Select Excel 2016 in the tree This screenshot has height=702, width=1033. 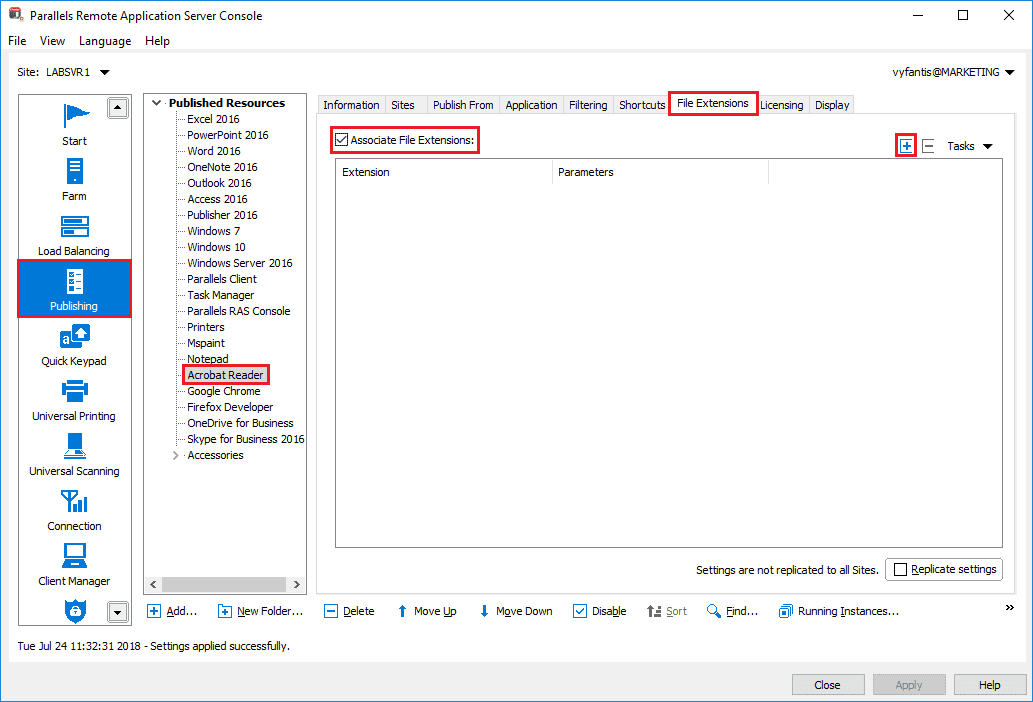coord(213,119)
